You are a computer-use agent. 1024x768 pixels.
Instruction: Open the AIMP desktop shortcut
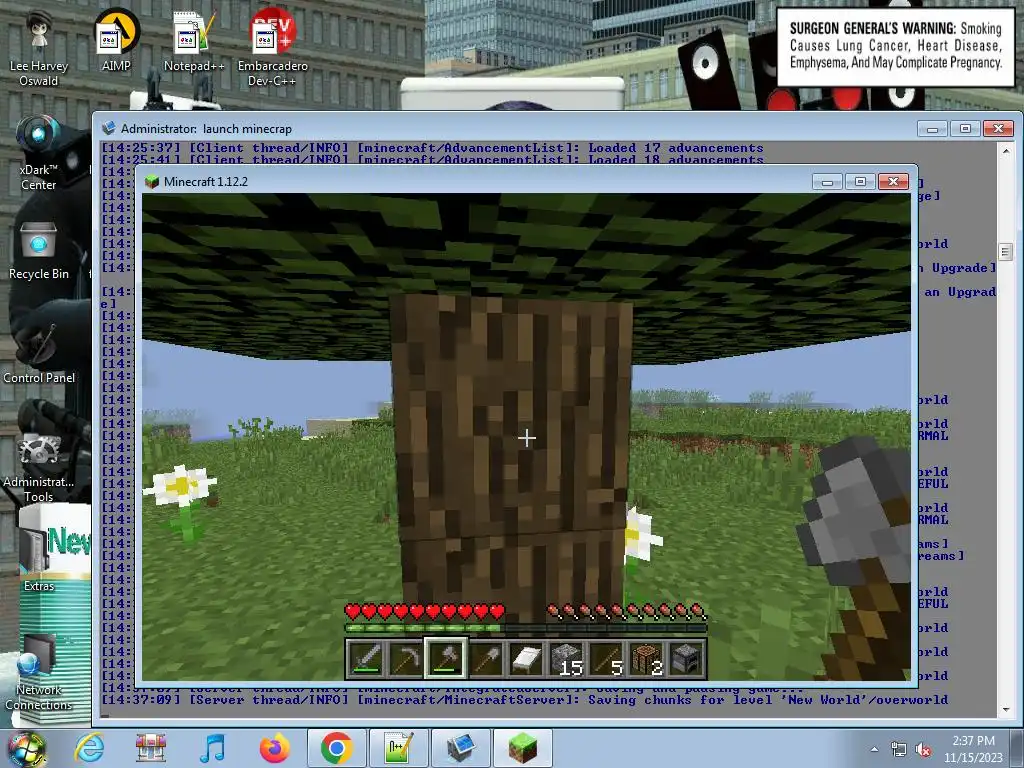tap(116, 39)
